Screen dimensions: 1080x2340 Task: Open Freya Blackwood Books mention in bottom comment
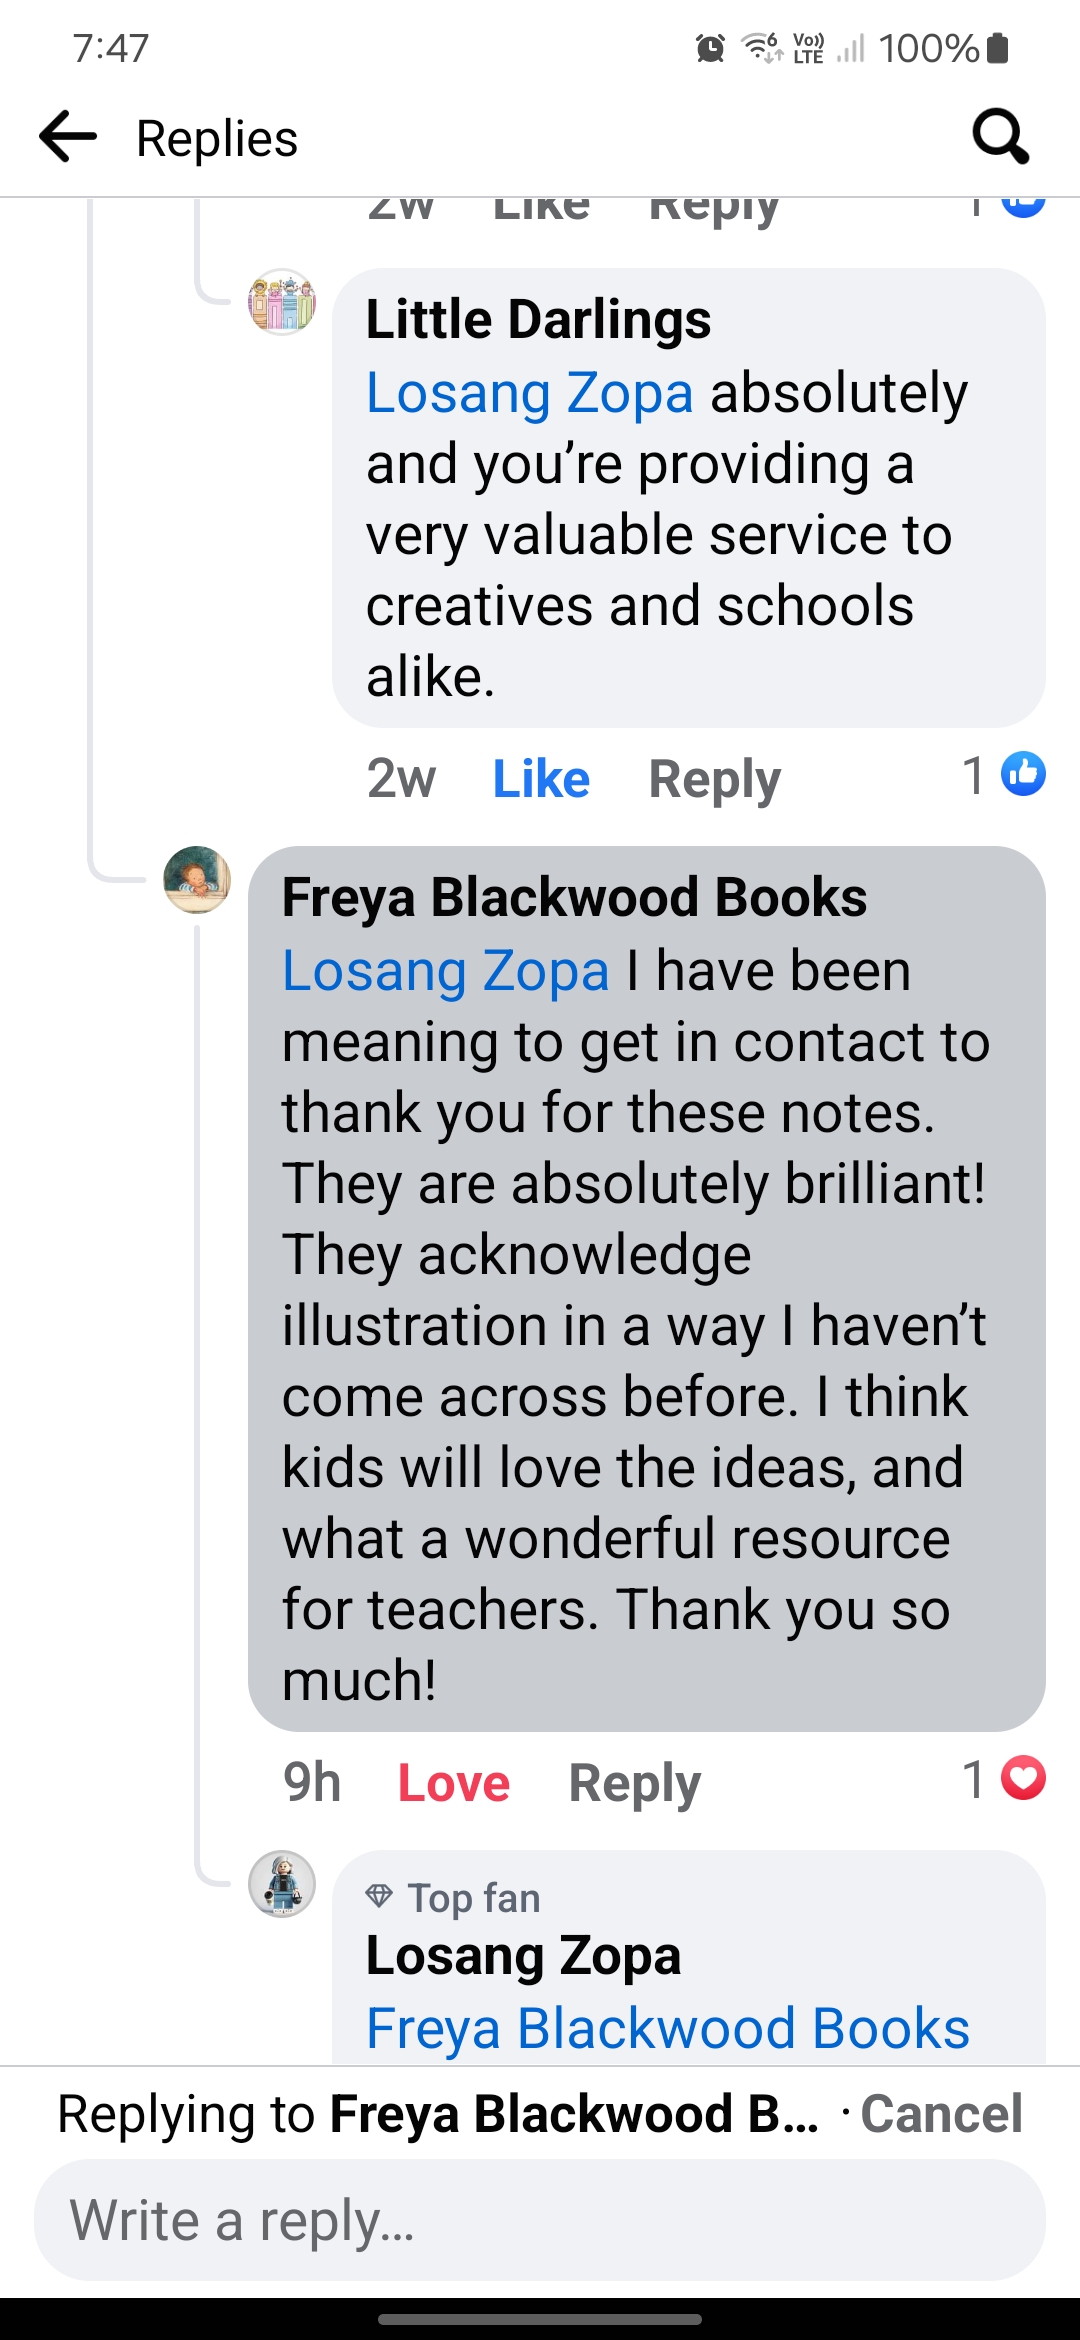(668, 2028)
